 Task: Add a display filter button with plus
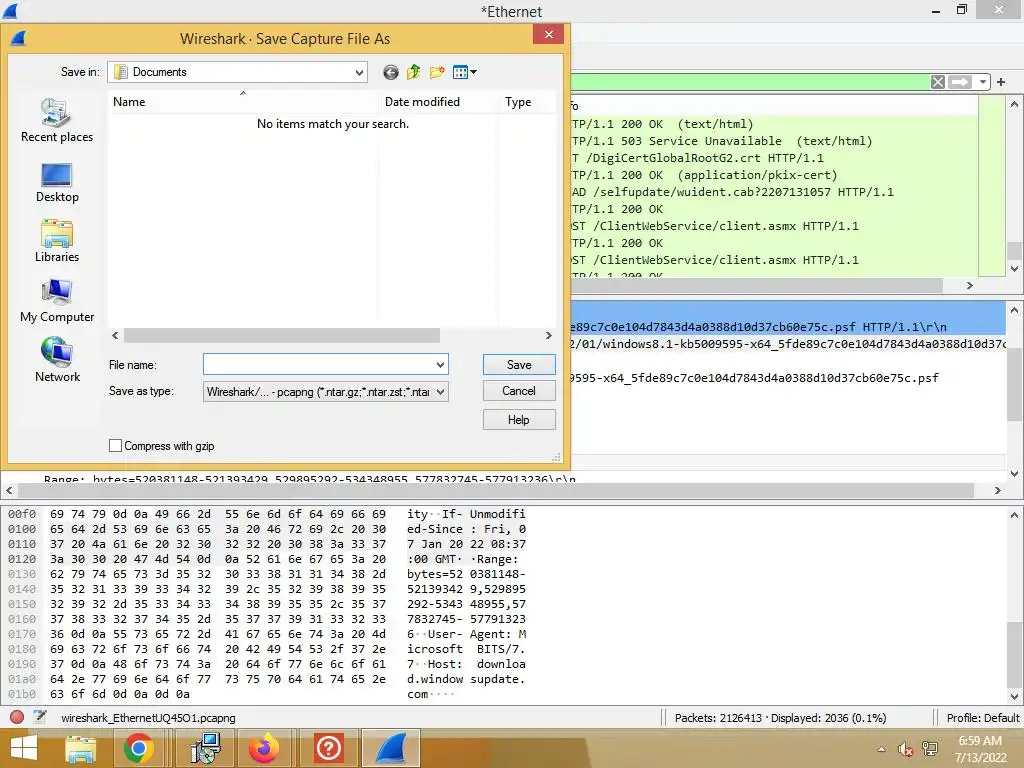(x=1000, y=82)
